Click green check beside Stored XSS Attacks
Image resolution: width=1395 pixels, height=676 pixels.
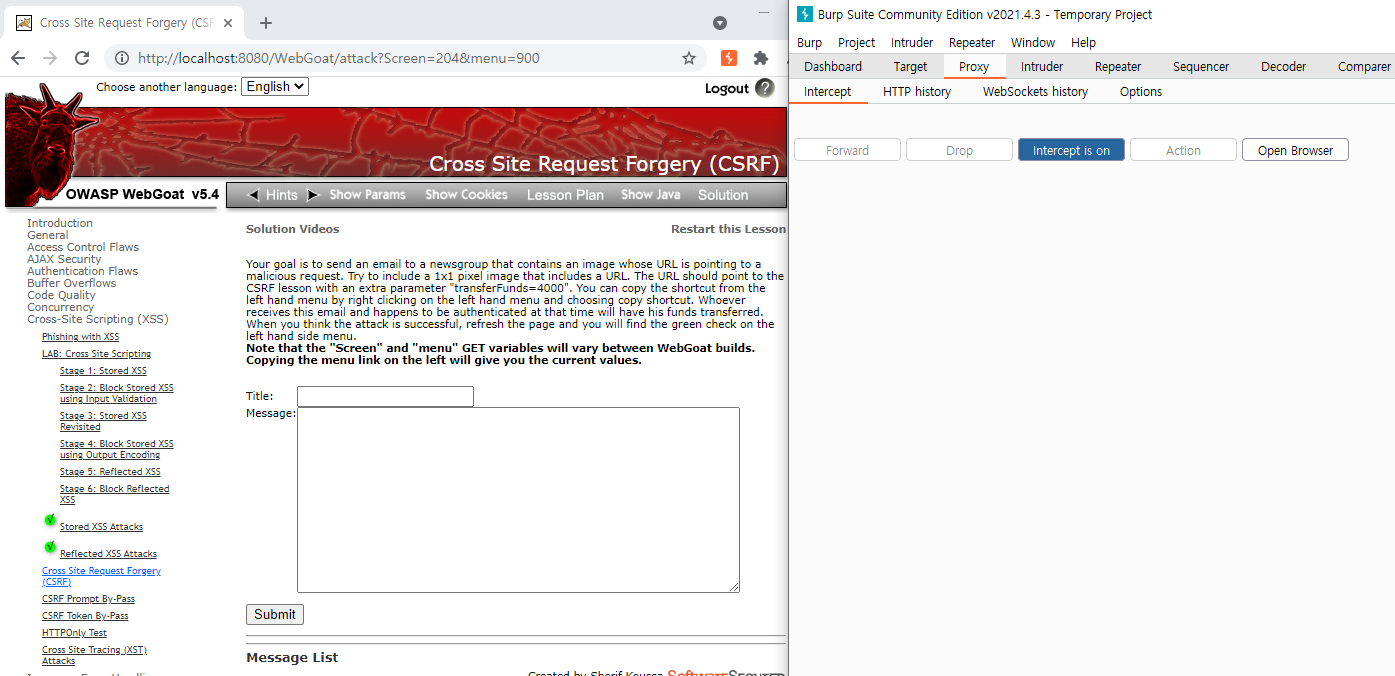click(50, 520)
